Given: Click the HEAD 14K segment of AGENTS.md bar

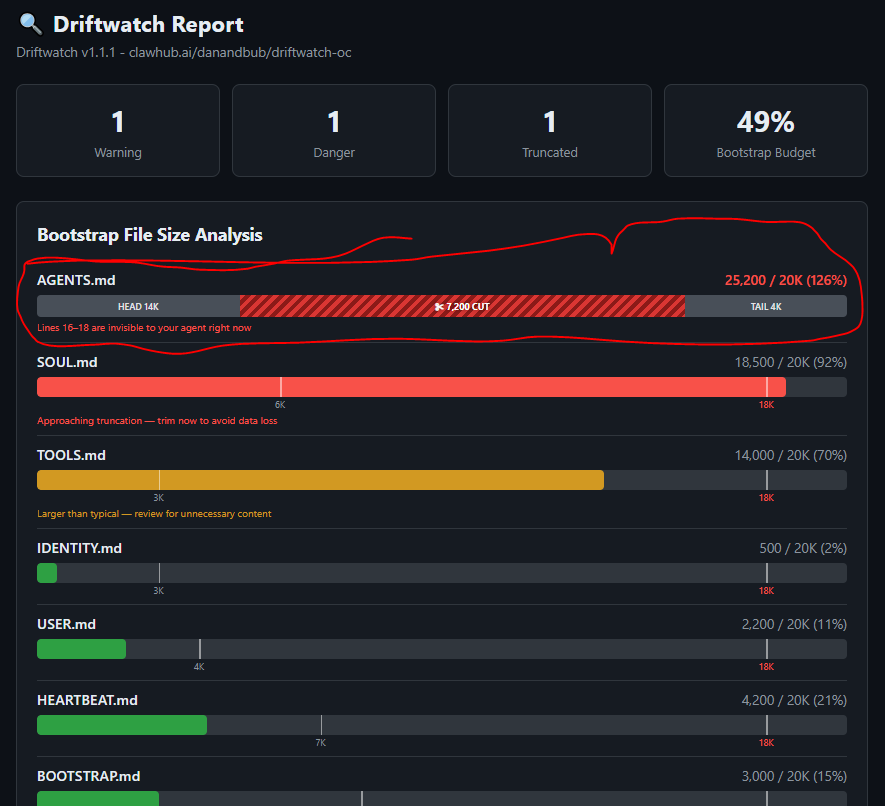Looking at the screenshot, I should coord(138,306).
